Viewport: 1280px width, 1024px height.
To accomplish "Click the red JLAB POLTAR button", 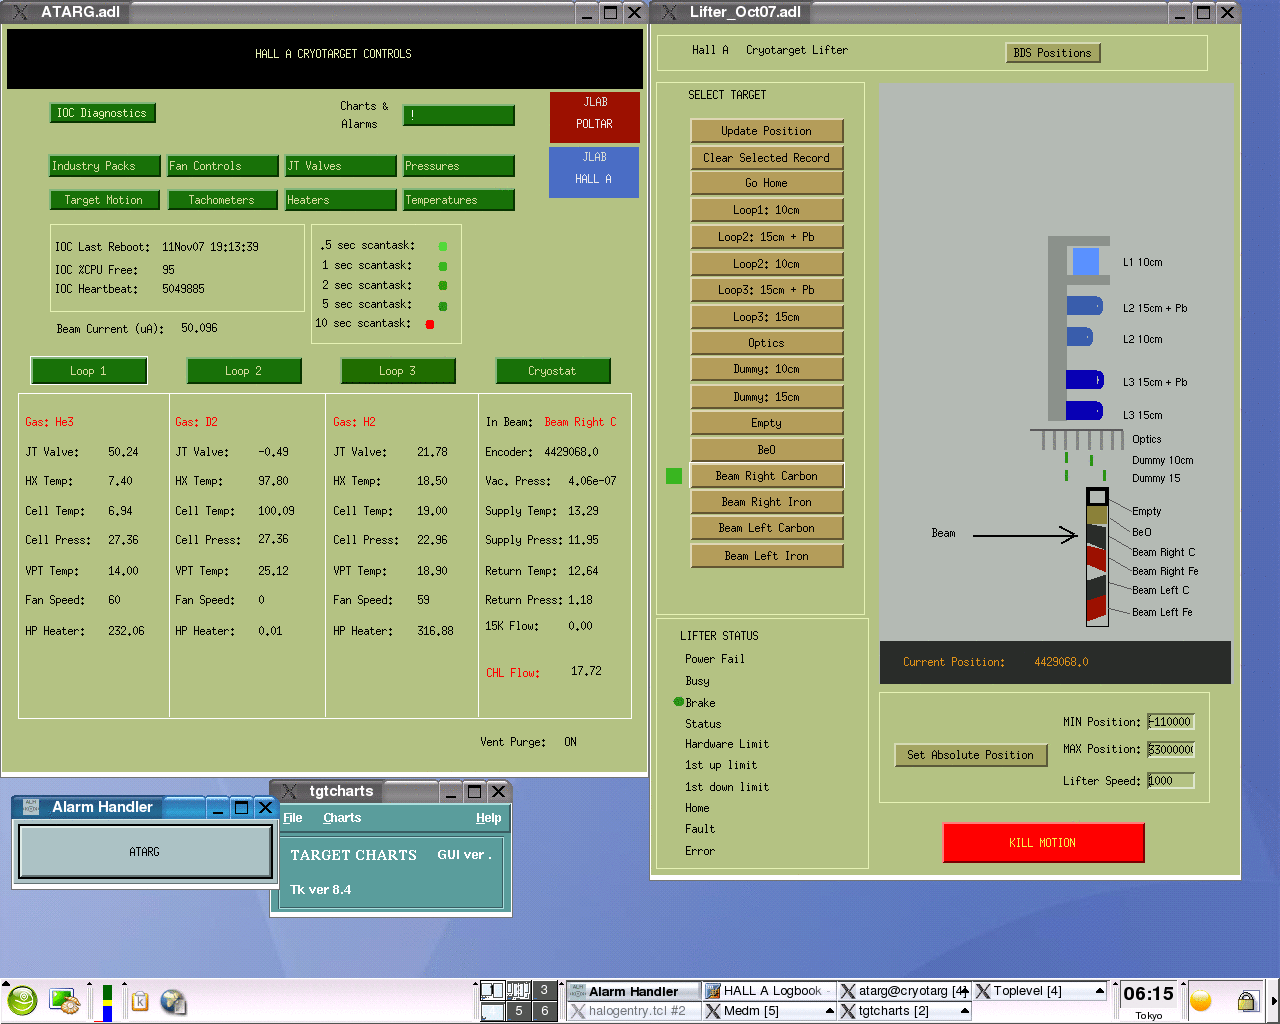I will point(594,117).
